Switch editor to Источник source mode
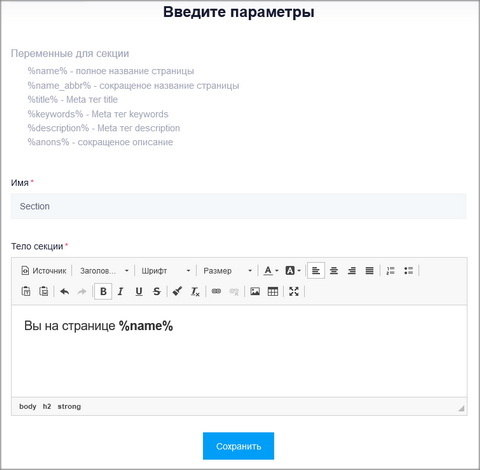 44,271
